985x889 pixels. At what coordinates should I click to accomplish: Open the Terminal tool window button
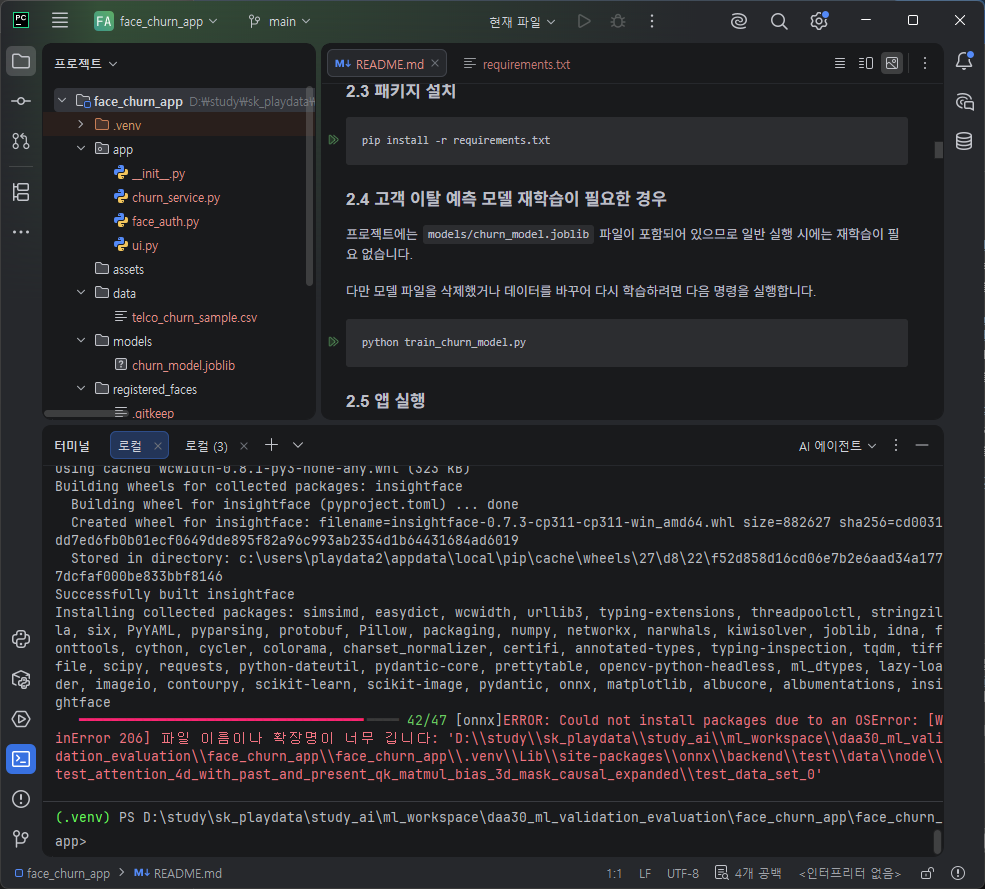[x=21, y=759]
